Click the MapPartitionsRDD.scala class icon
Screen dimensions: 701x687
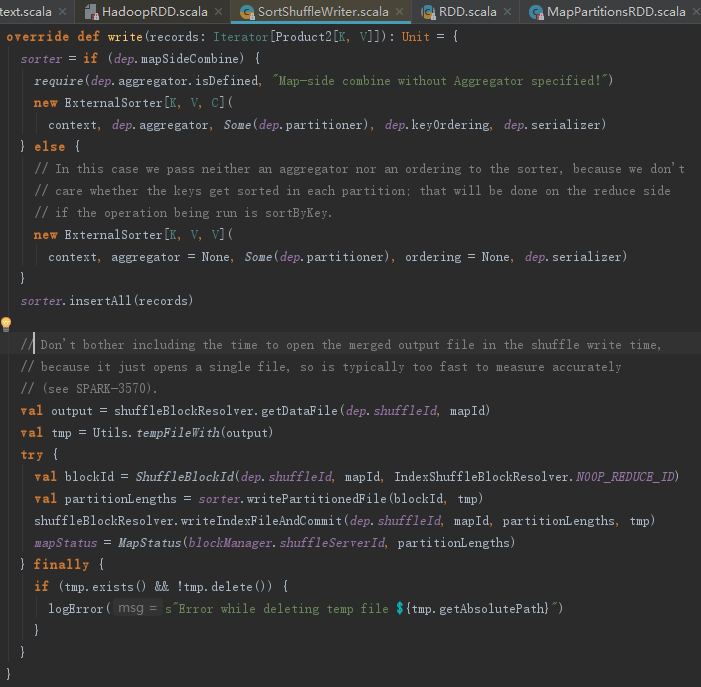536,12
